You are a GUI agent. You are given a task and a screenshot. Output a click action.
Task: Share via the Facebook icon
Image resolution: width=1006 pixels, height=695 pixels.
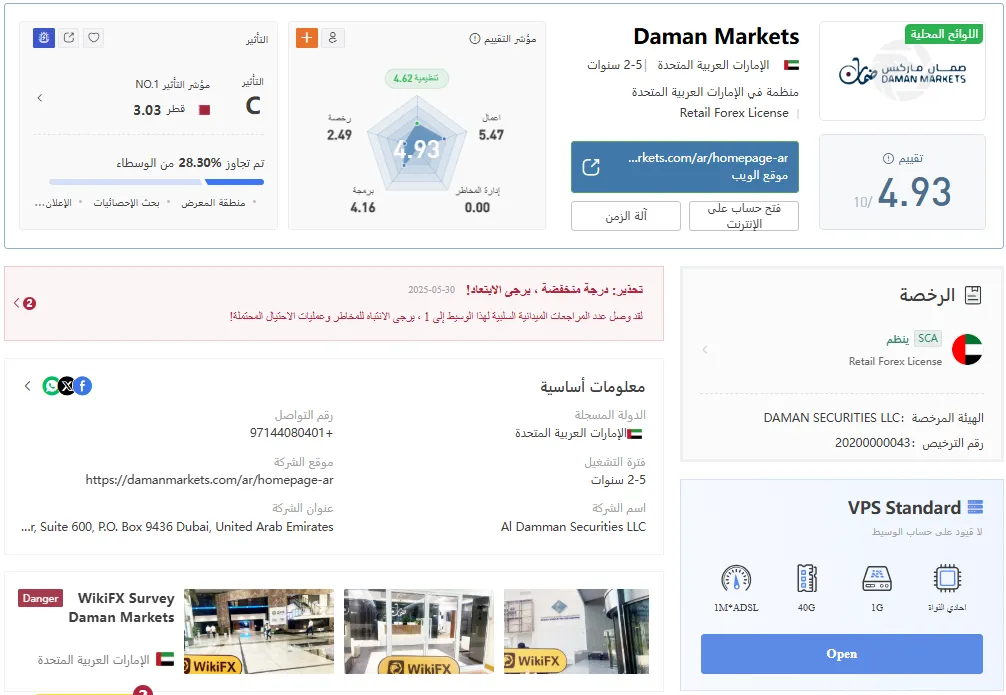[83, 386]
